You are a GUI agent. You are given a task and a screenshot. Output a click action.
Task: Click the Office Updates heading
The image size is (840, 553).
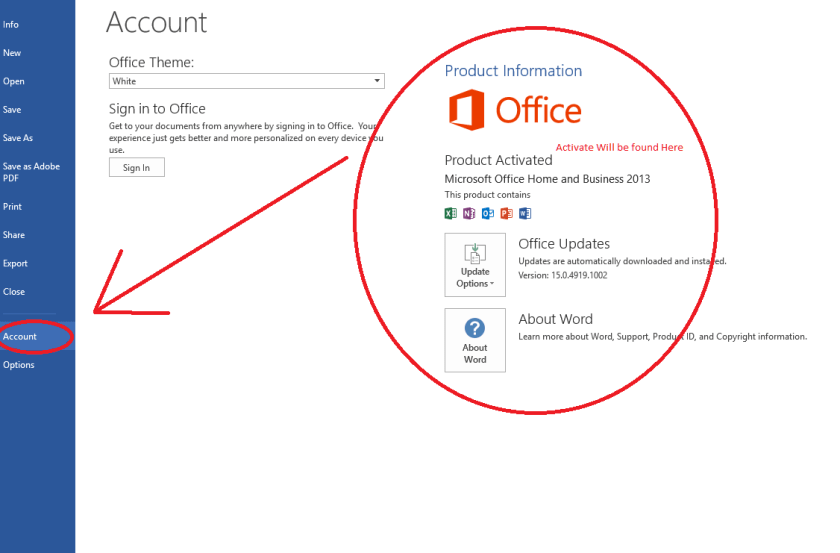564,244
